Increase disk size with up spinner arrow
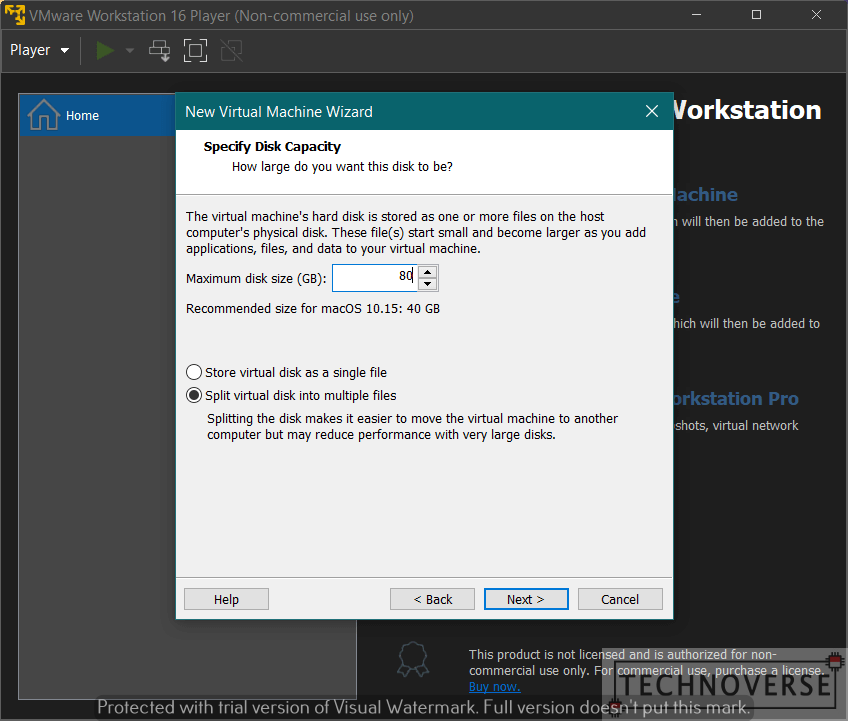This screenshot has height=721, width=848. (x=428, y=272)
